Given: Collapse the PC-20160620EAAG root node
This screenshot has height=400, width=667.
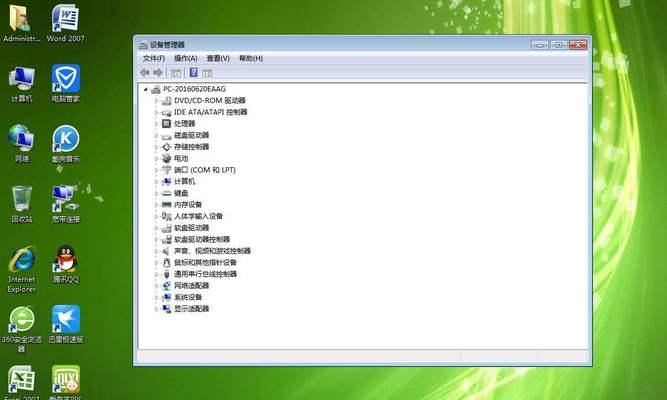Looking at the screenshot, I should click(x=145, y=89).
